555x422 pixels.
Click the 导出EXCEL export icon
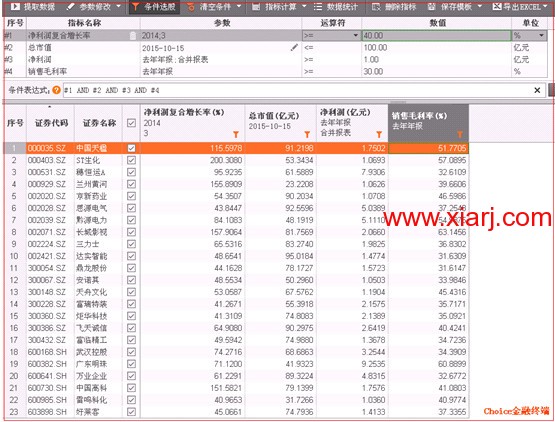coord(497,6)
